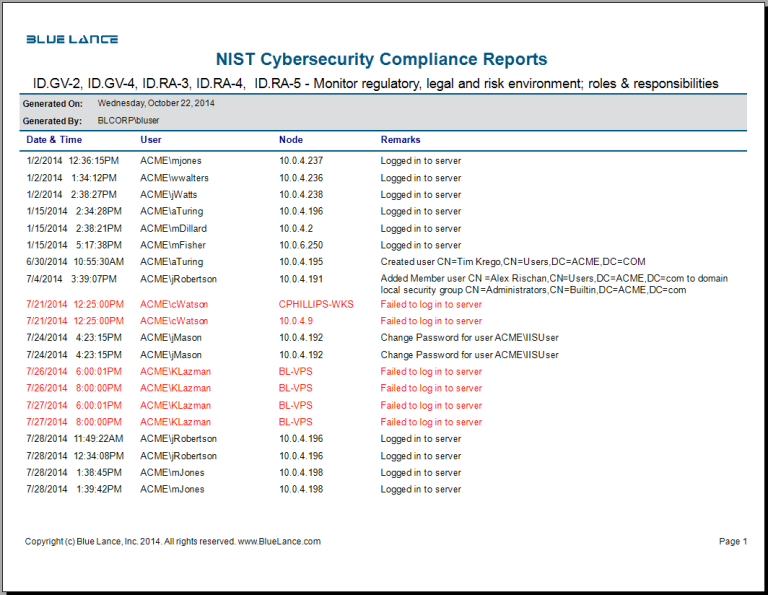
Task: Select the Added Member user Alex Rischan remark
Action: (554, 284)
